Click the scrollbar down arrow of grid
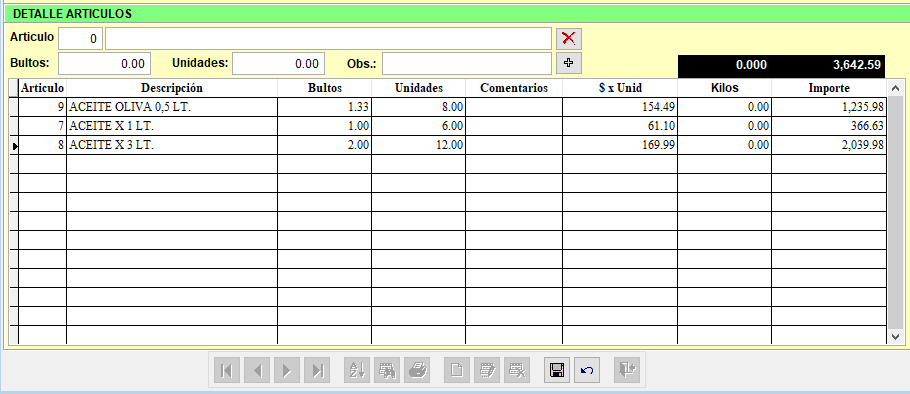The height and width of the screenshot is (394, 910). click(894, 336)
